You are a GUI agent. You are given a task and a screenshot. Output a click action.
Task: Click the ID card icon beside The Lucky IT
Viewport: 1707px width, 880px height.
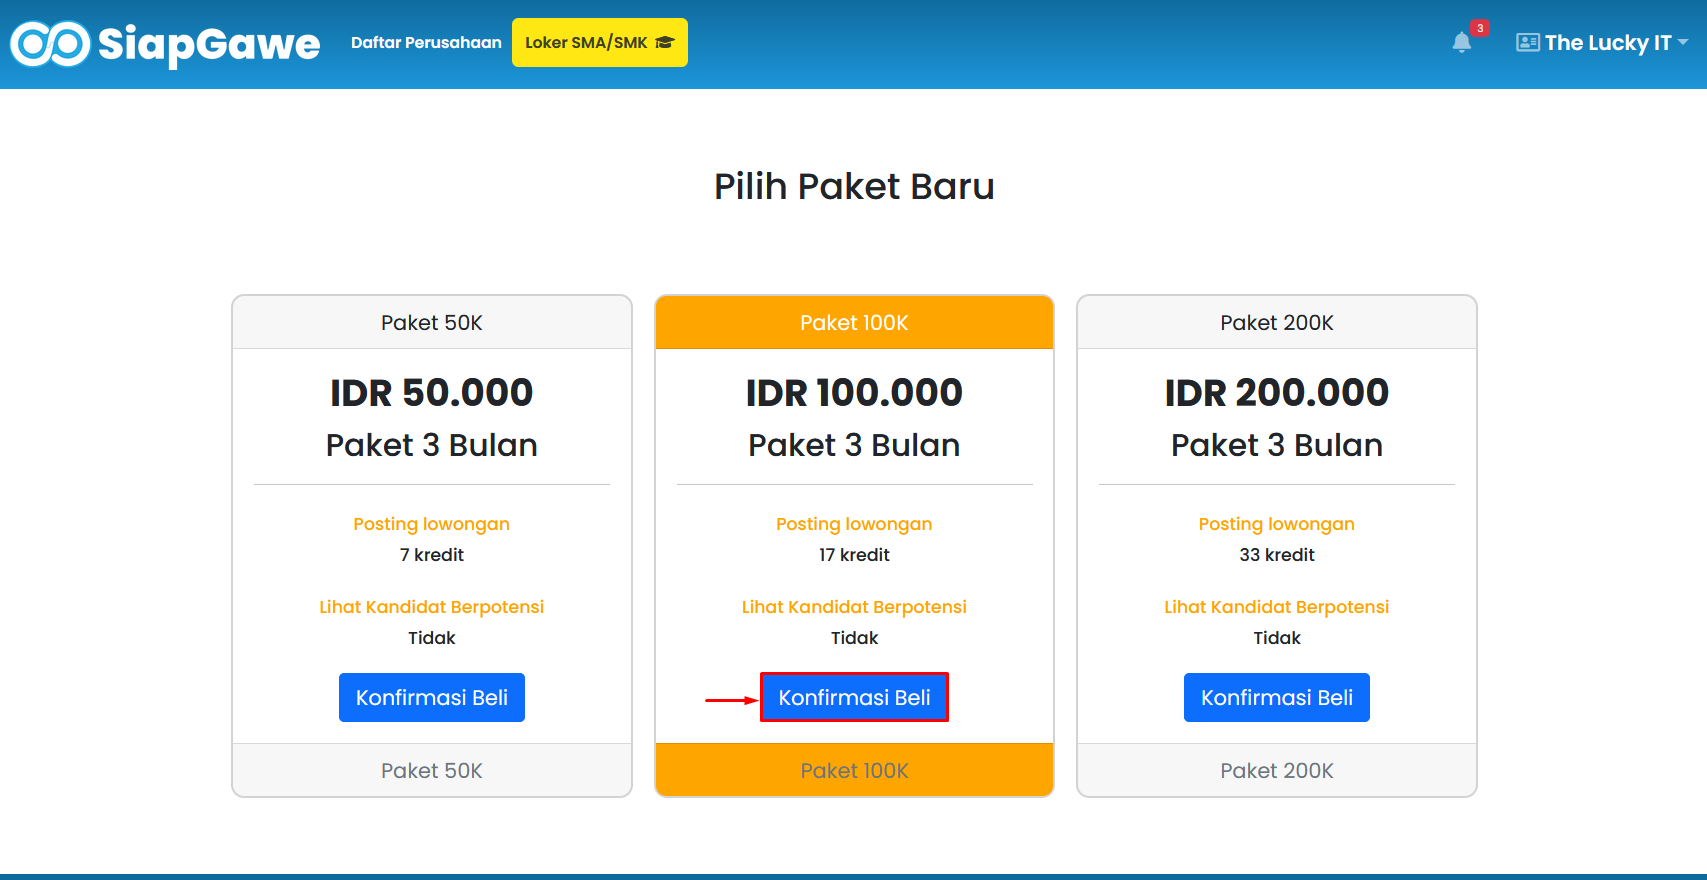[1527, 42]
